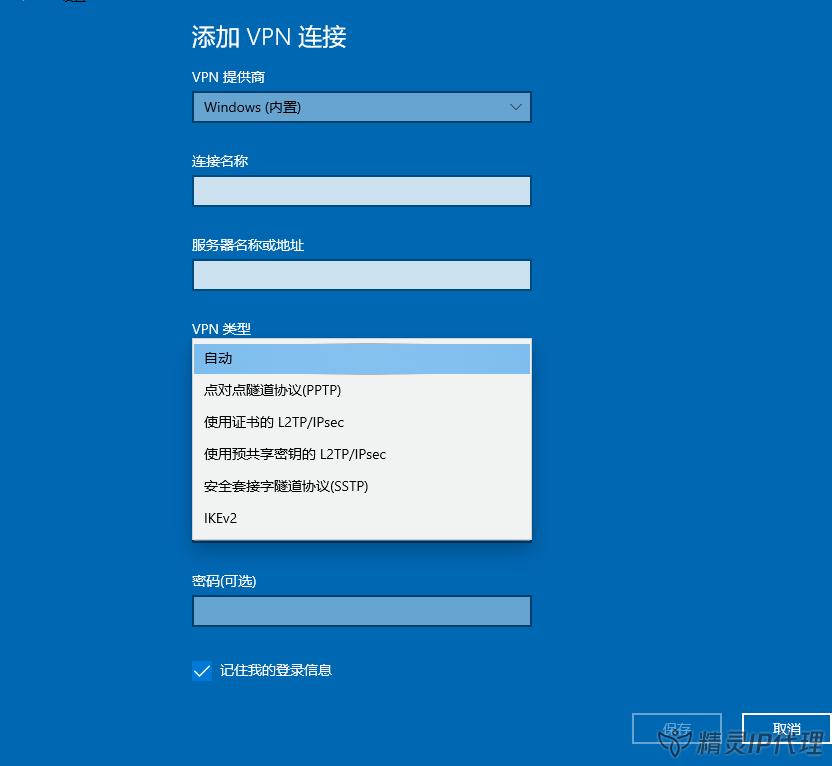The height and width of the screenshot is (766, 832).
Task: Select 点对点隧道协议(PPTP) option
Action: (361, 390)
